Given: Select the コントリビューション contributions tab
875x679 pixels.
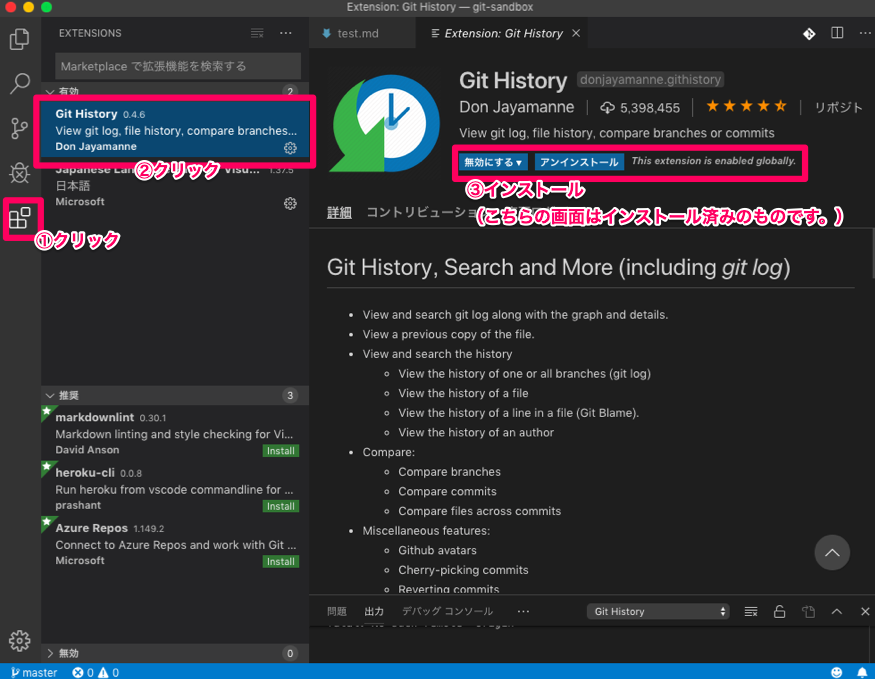Looking at the screenshot, I should click(x=421, y=213).
